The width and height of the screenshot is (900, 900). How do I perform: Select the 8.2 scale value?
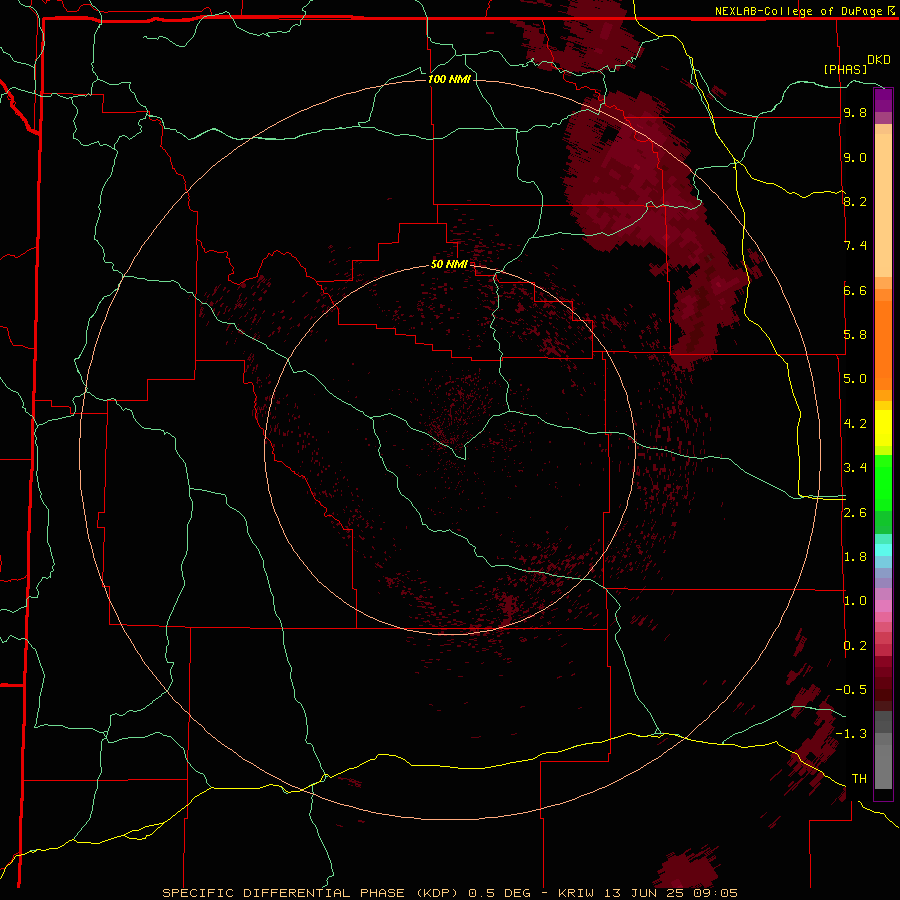tap(855, 201)
